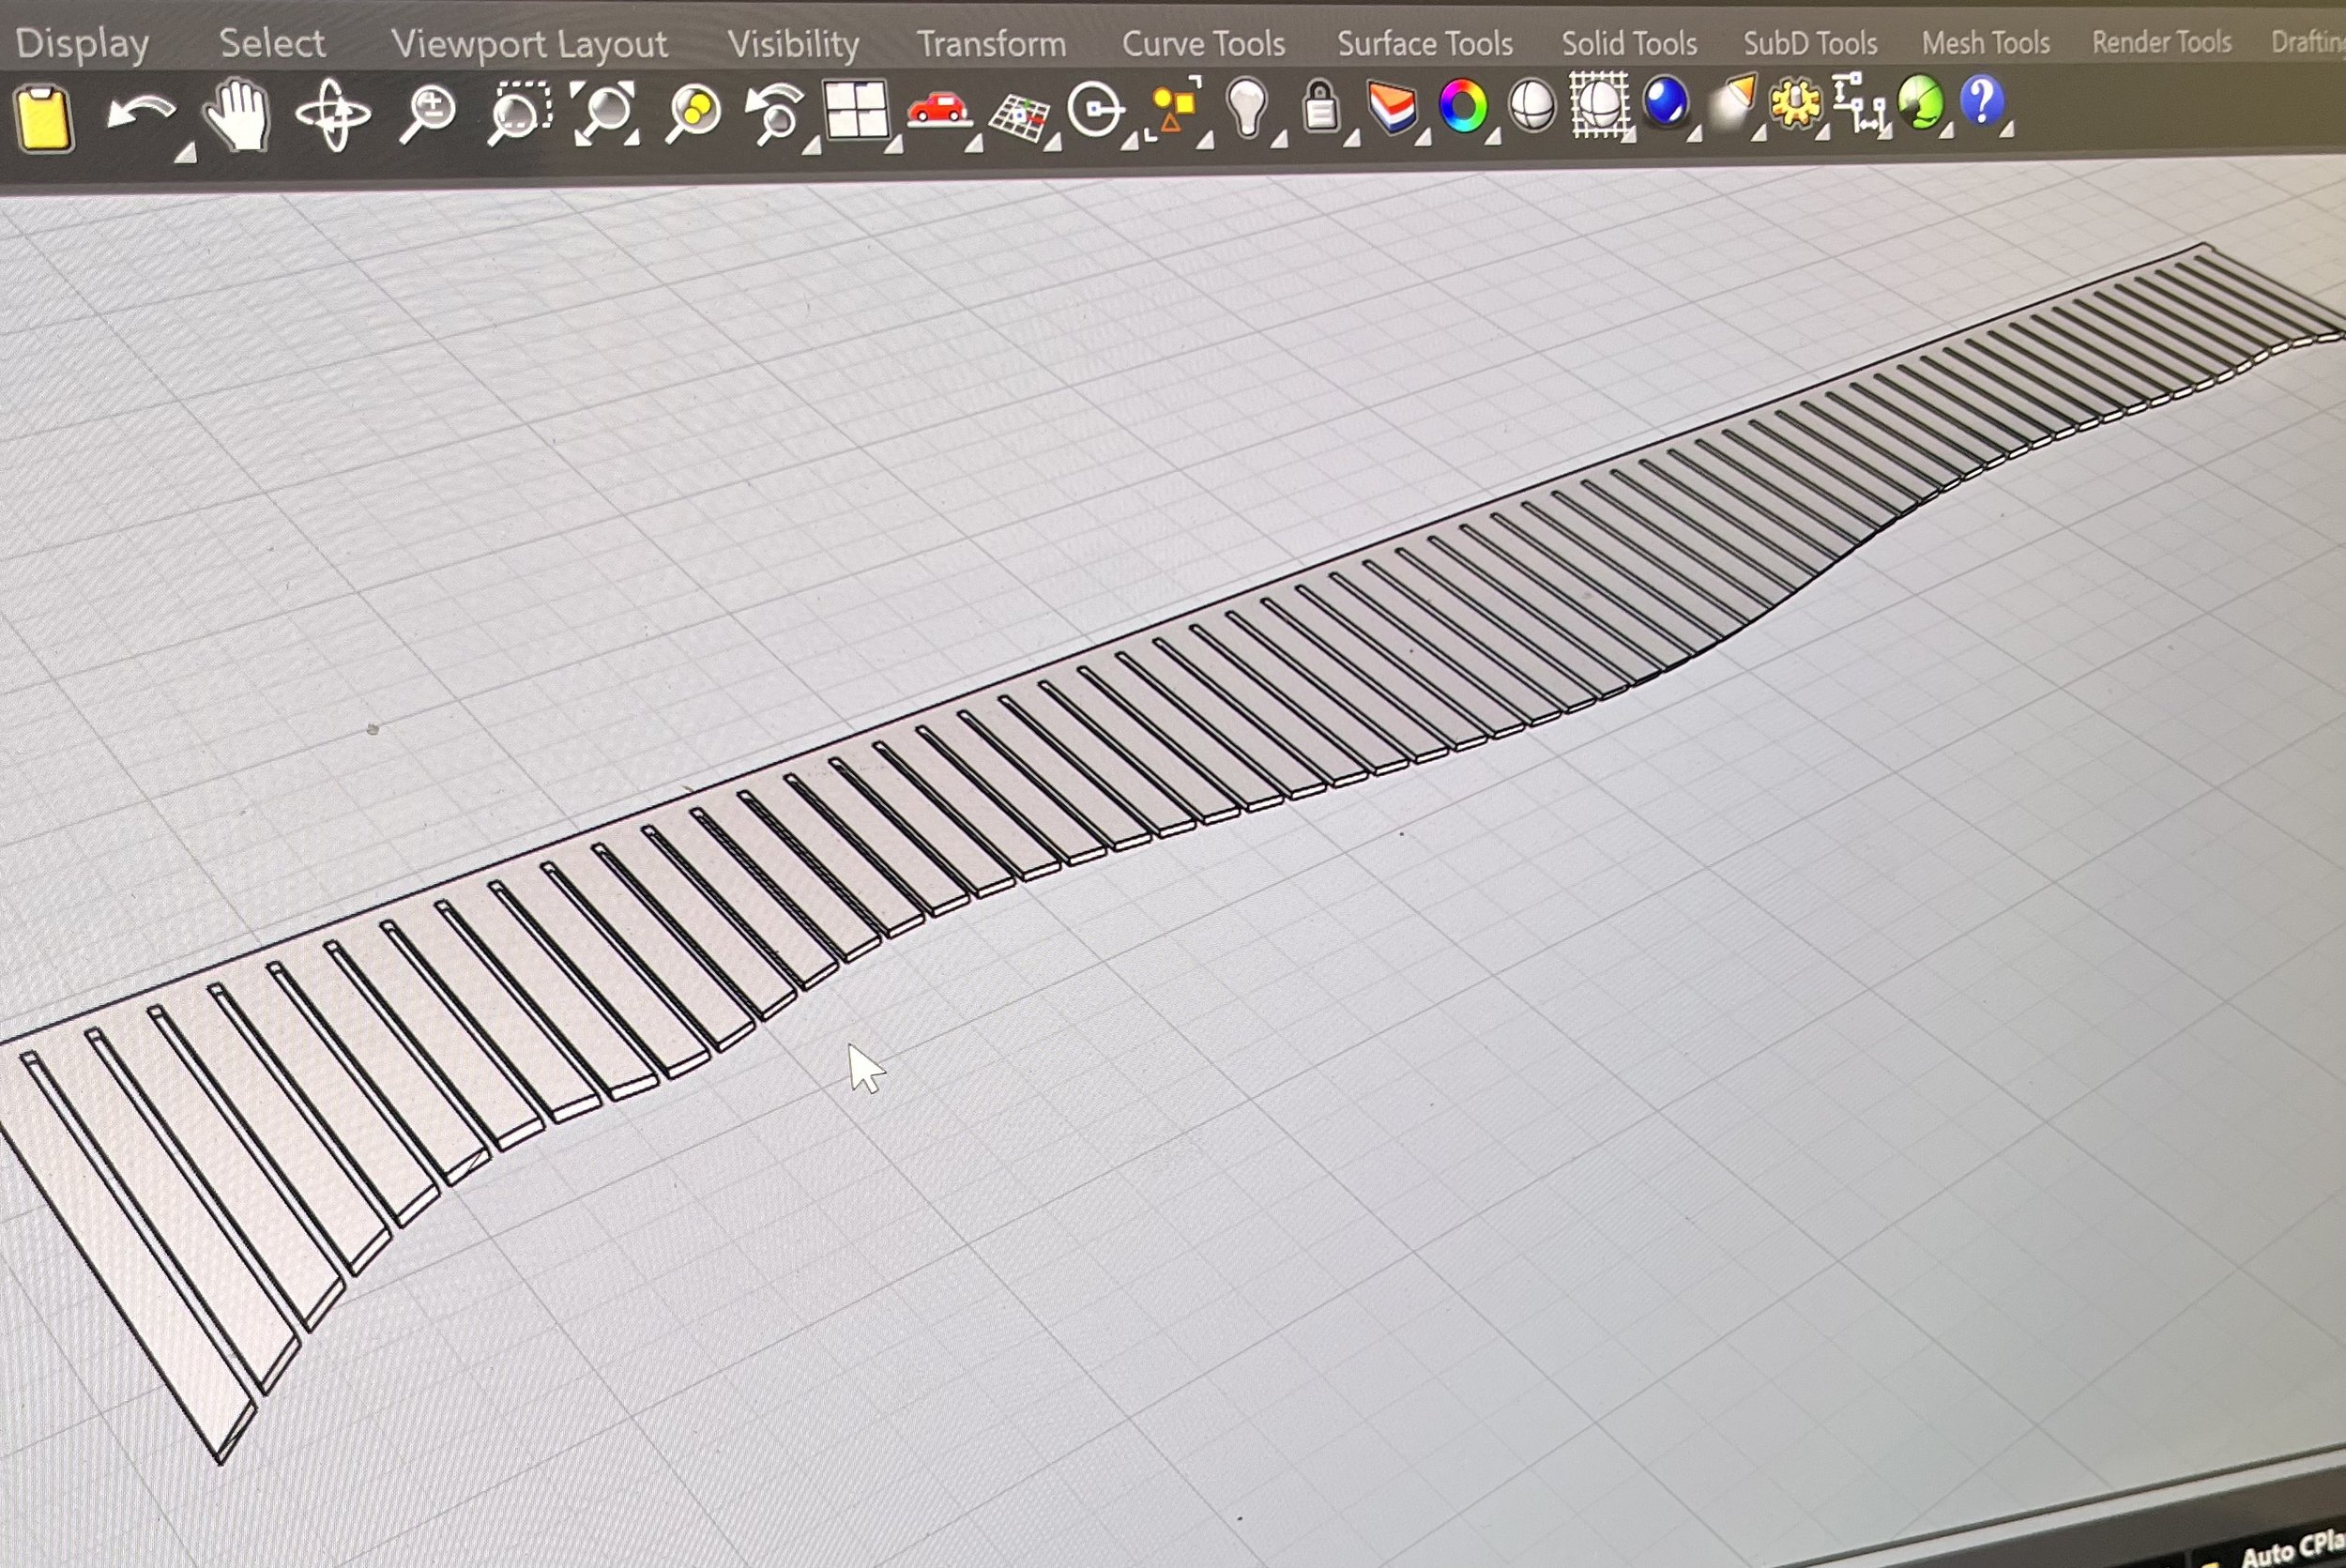Click the spotlight Create Light icon

(x=1734, y=102)
